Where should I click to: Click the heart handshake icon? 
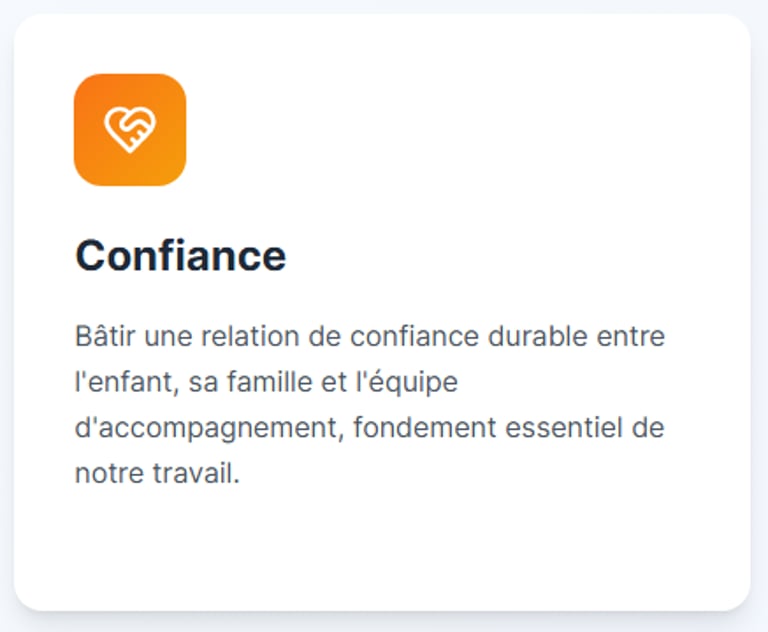click(x=130, y=130)
